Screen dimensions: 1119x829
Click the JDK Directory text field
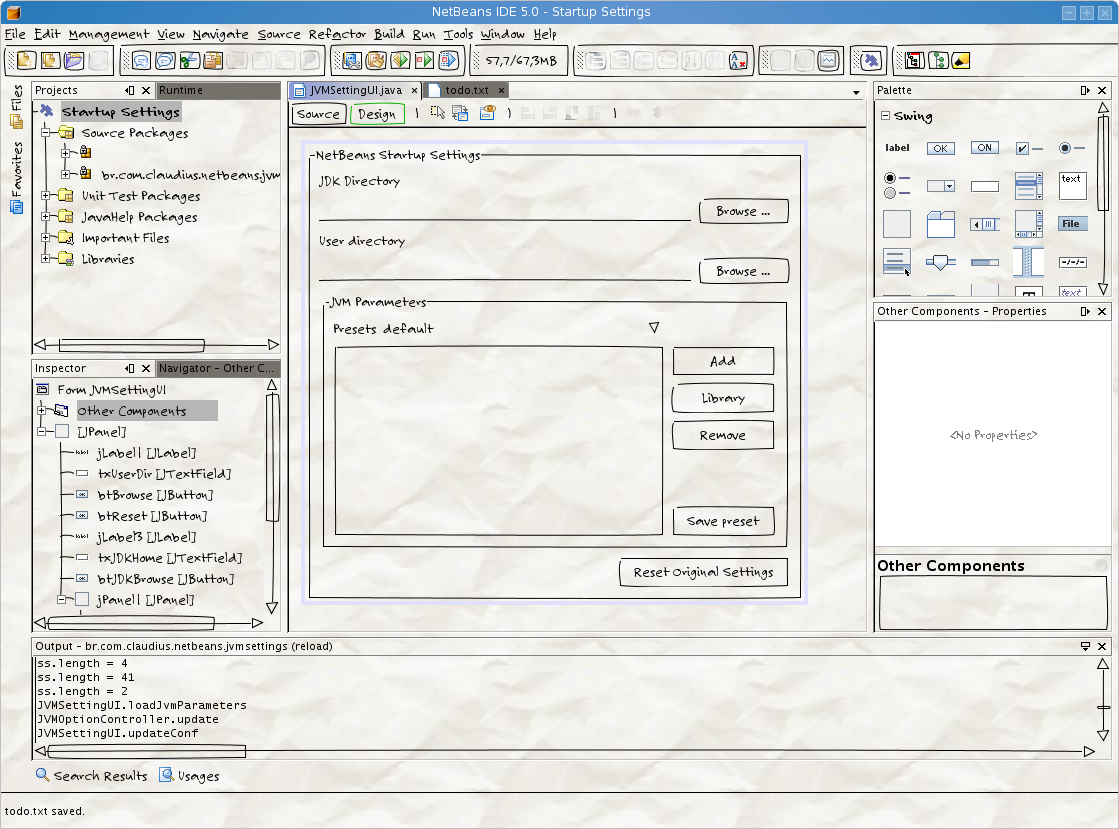(x=505, y=212)
